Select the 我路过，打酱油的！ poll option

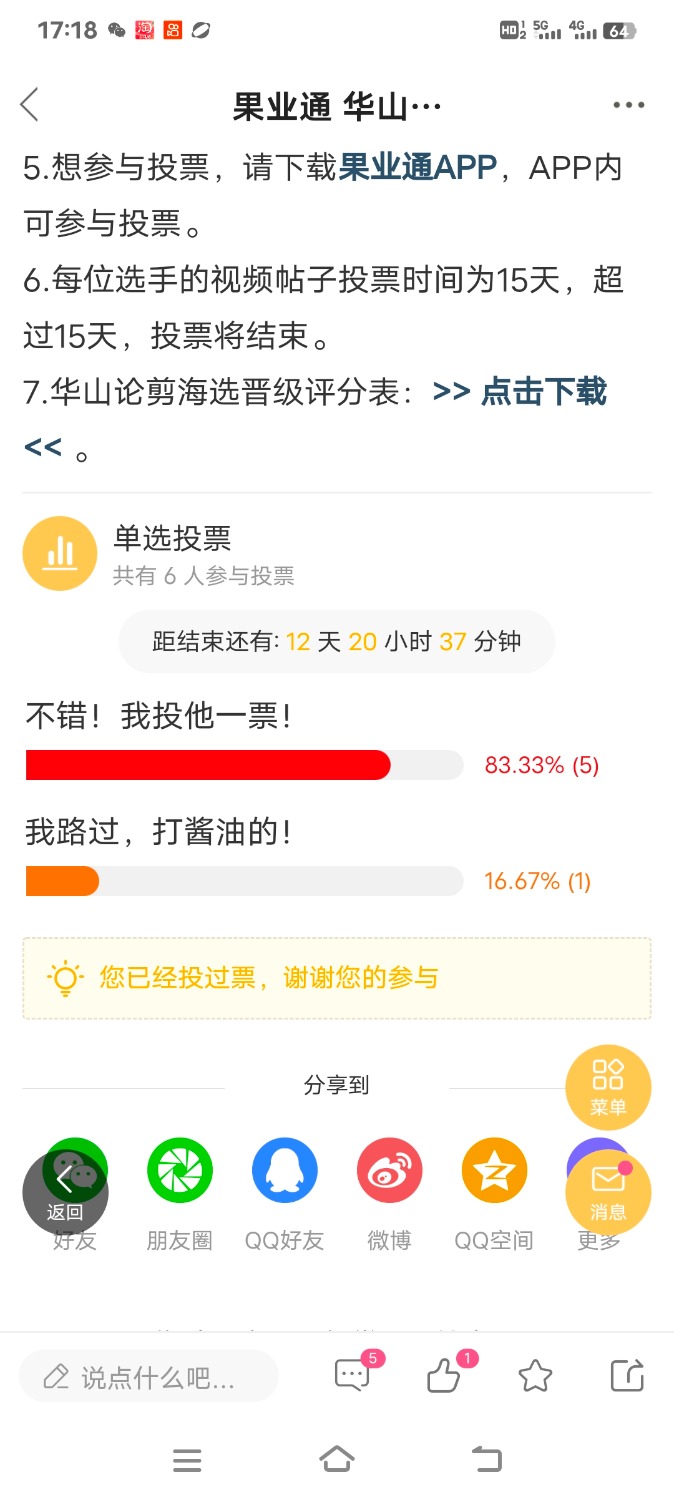159,832
